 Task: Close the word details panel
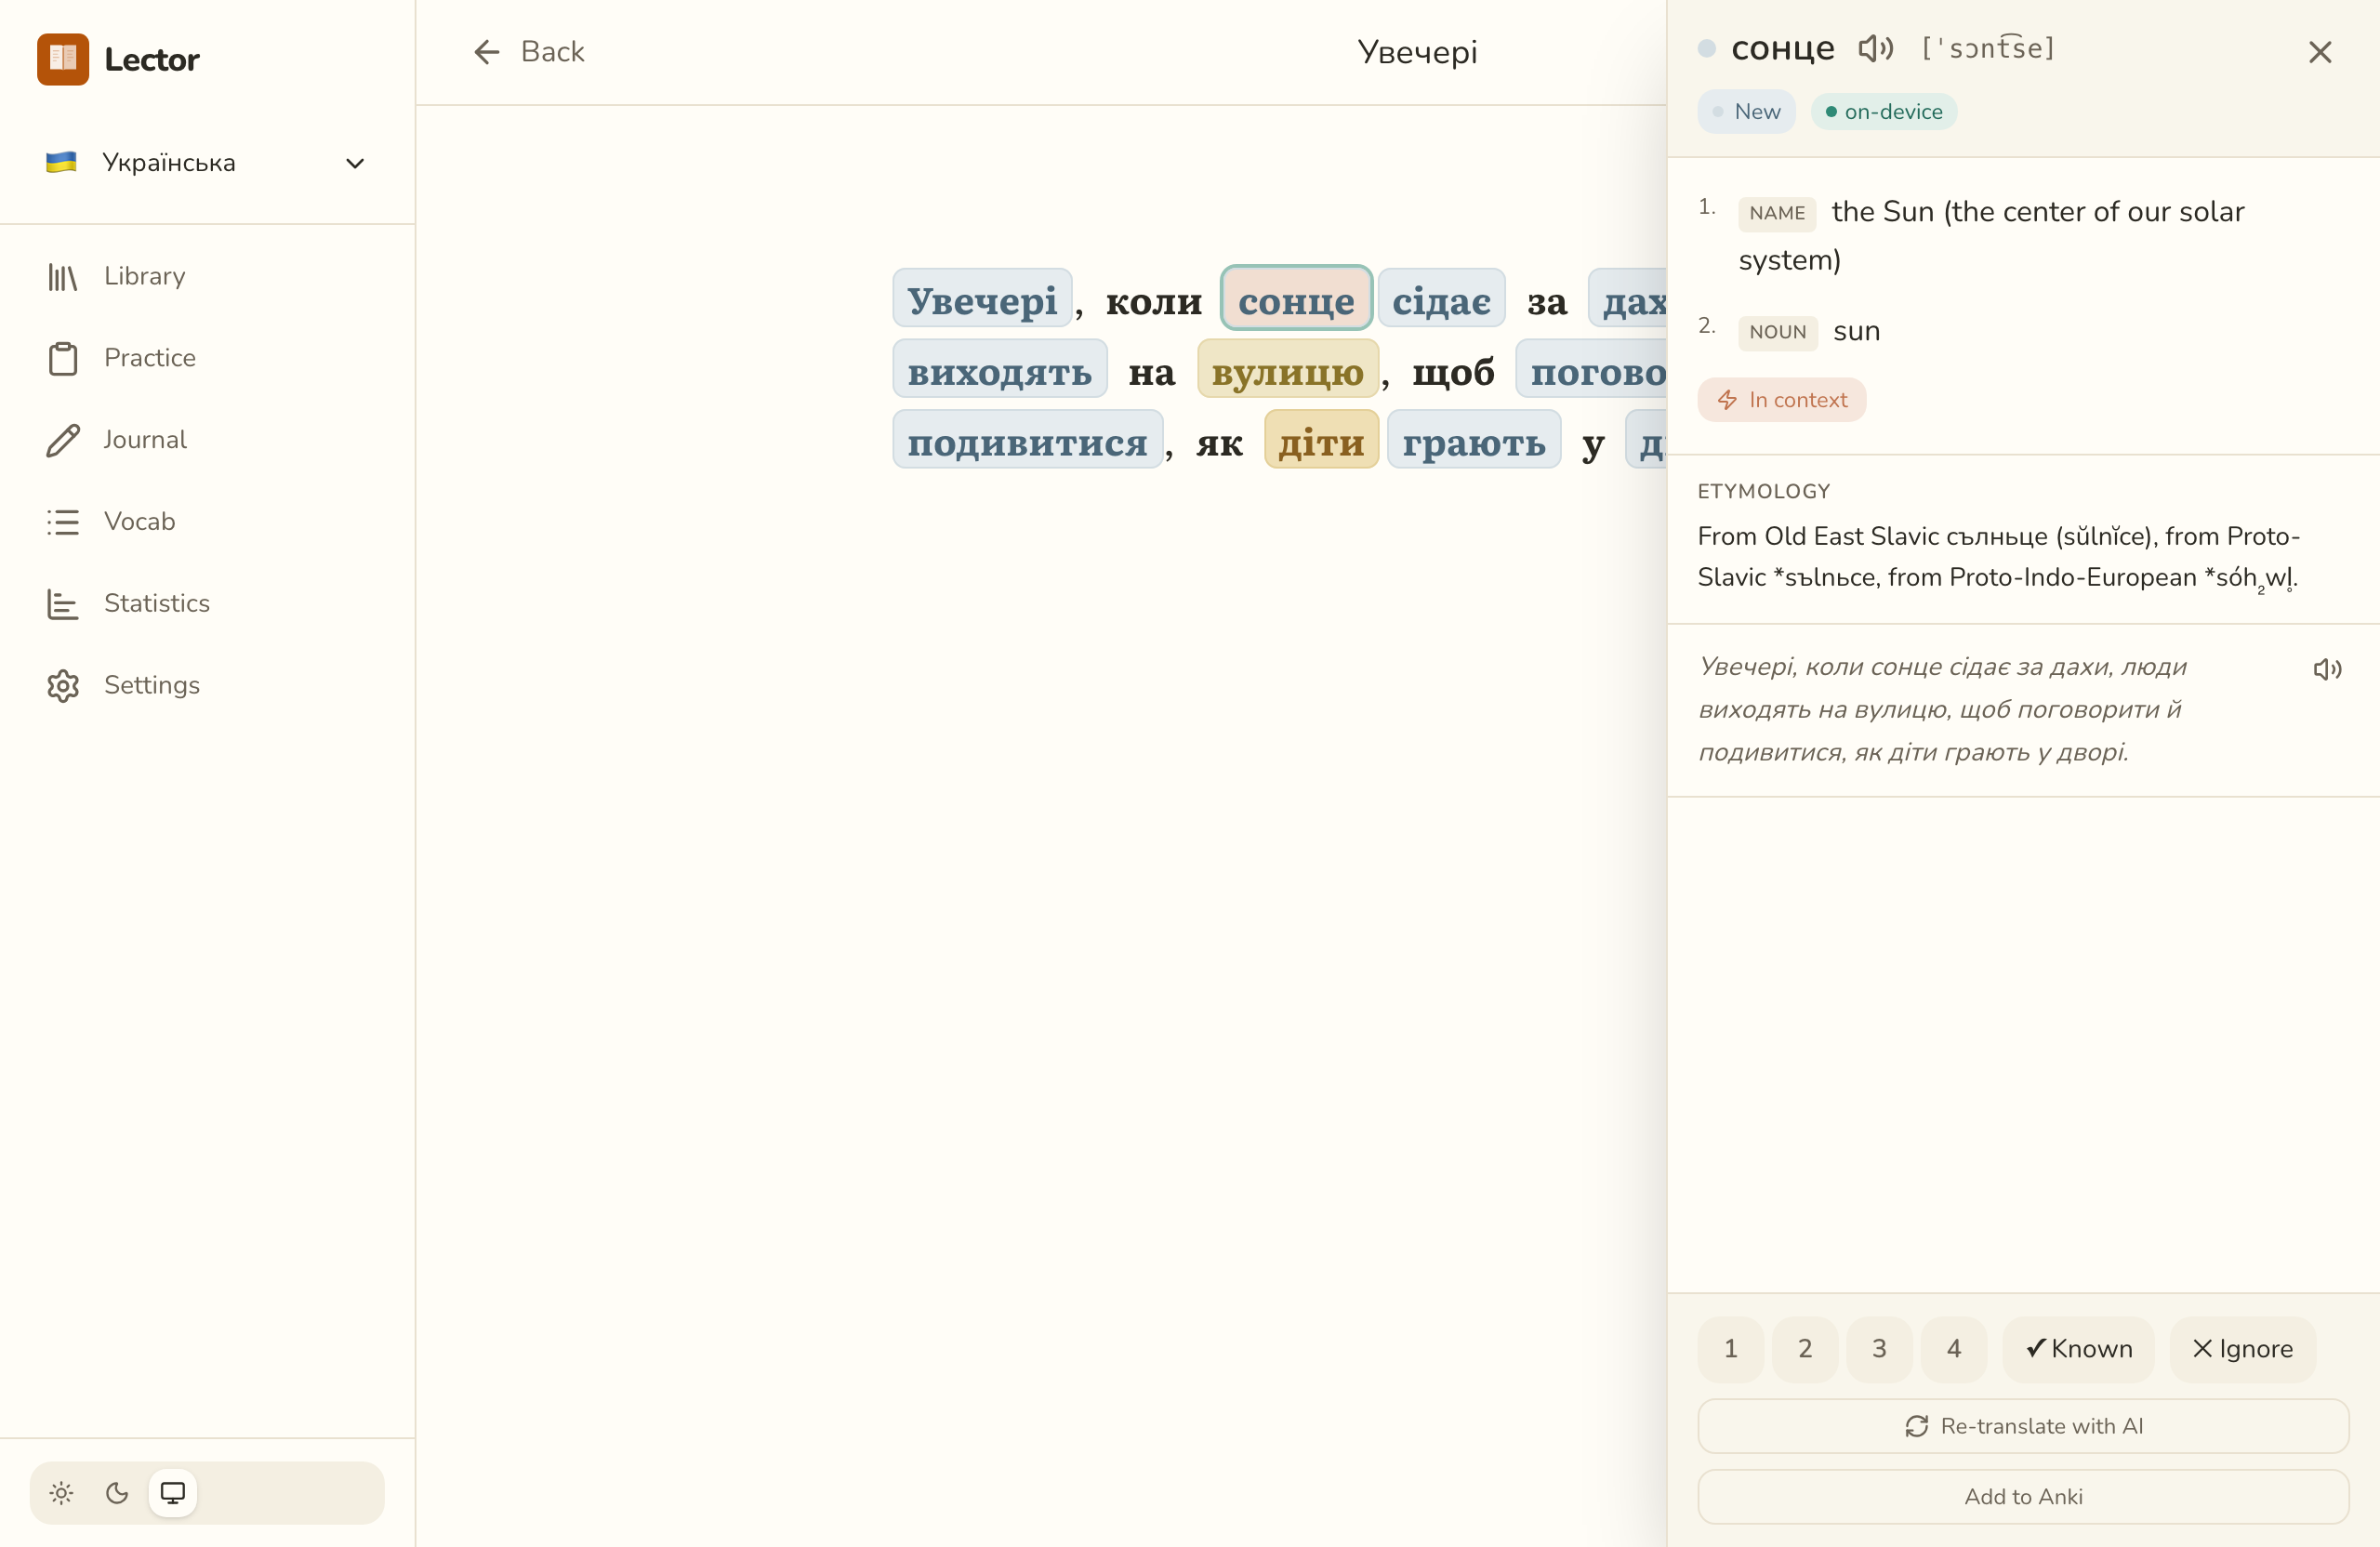[x=2319, y=52]
